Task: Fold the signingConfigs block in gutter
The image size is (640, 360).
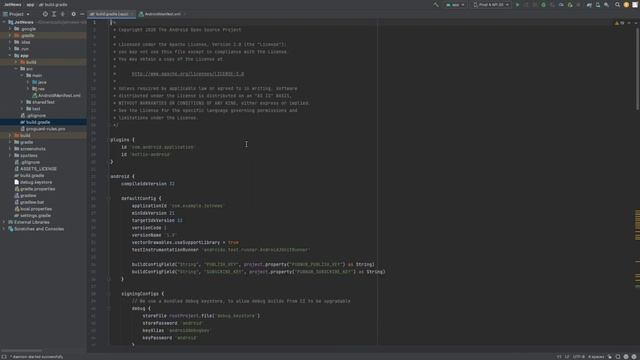Action: coord(109,294)
